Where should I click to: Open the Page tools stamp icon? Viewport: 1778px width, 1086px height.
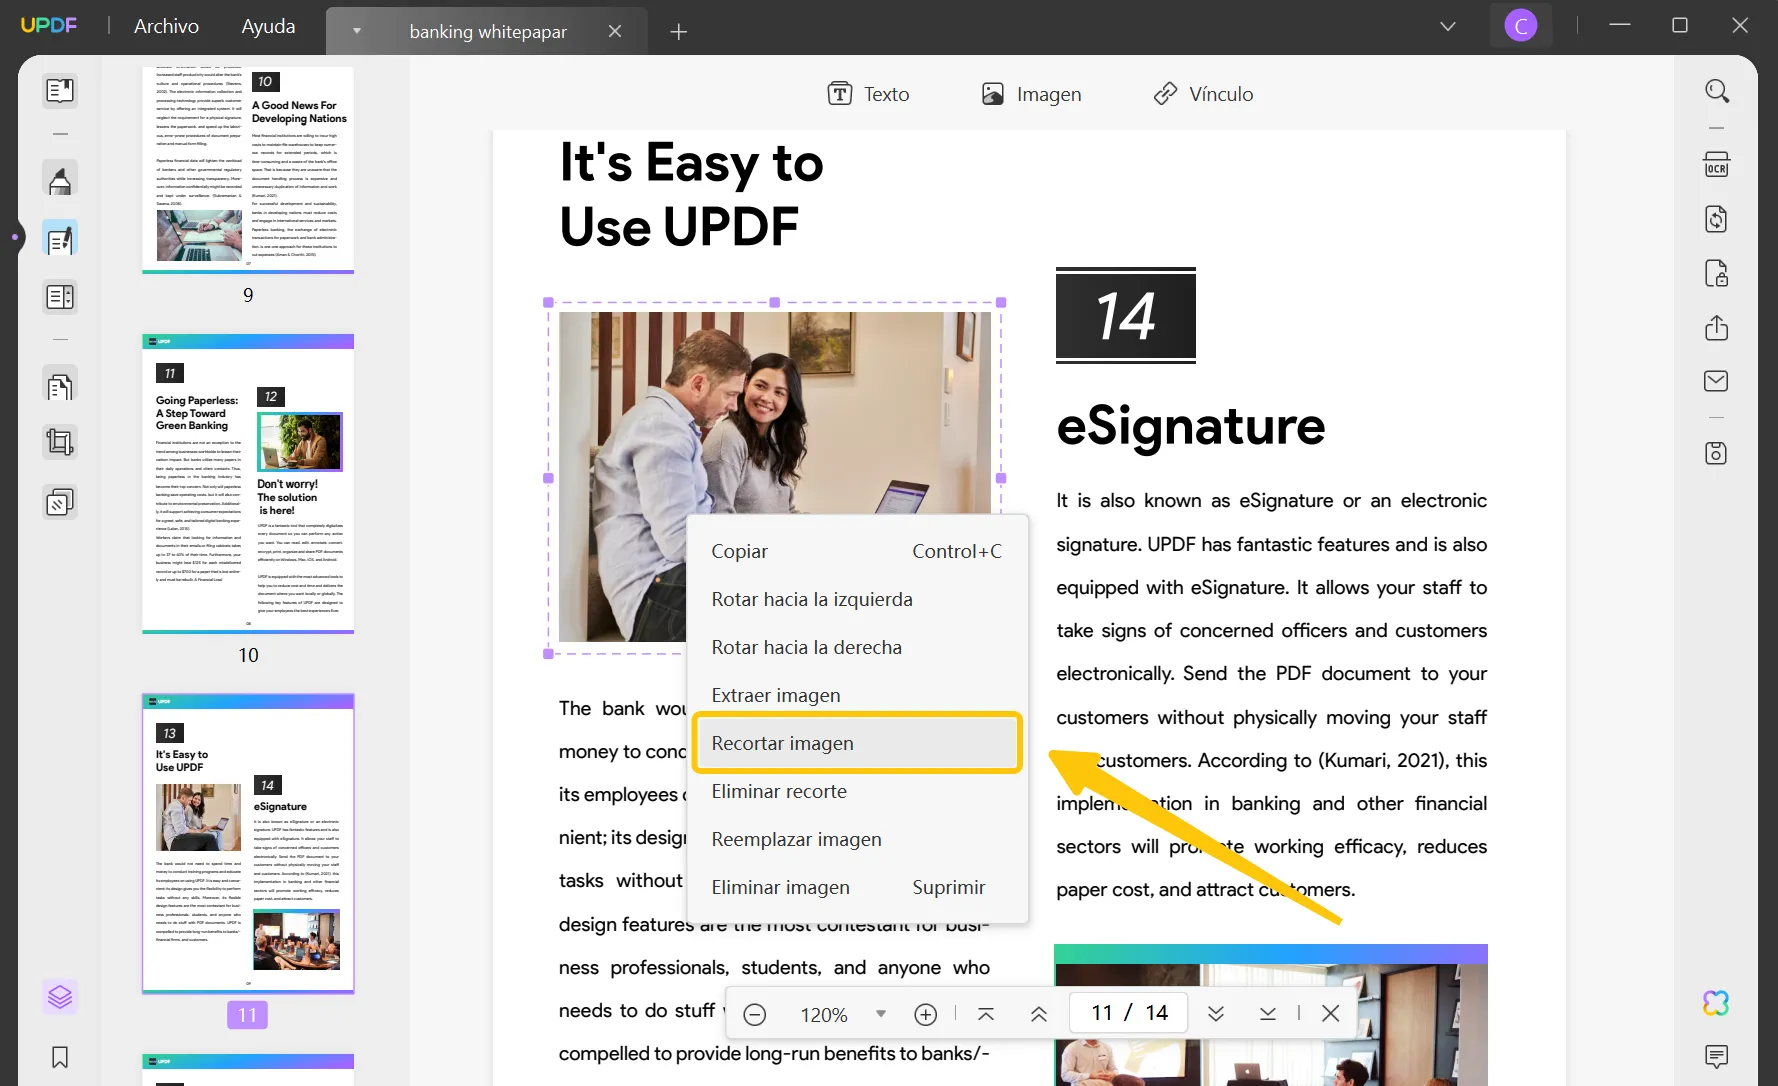pyautogui.click(x=60, y=501)
